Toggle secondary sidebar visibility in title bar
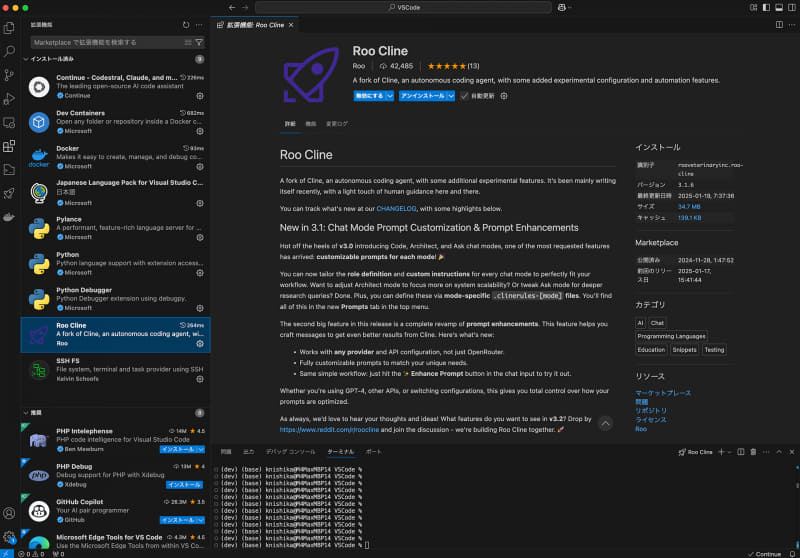This screenshot has height=558, width=800. point(792,8)
